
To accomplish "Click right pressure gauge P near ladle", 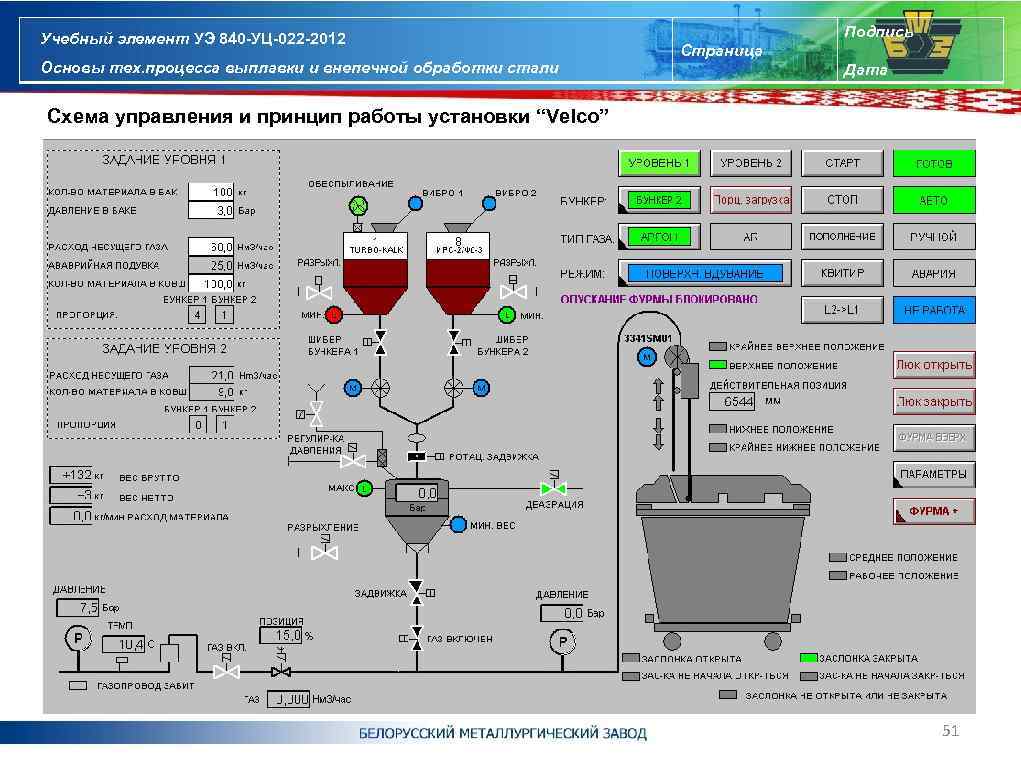I will [x=563, y=642].
